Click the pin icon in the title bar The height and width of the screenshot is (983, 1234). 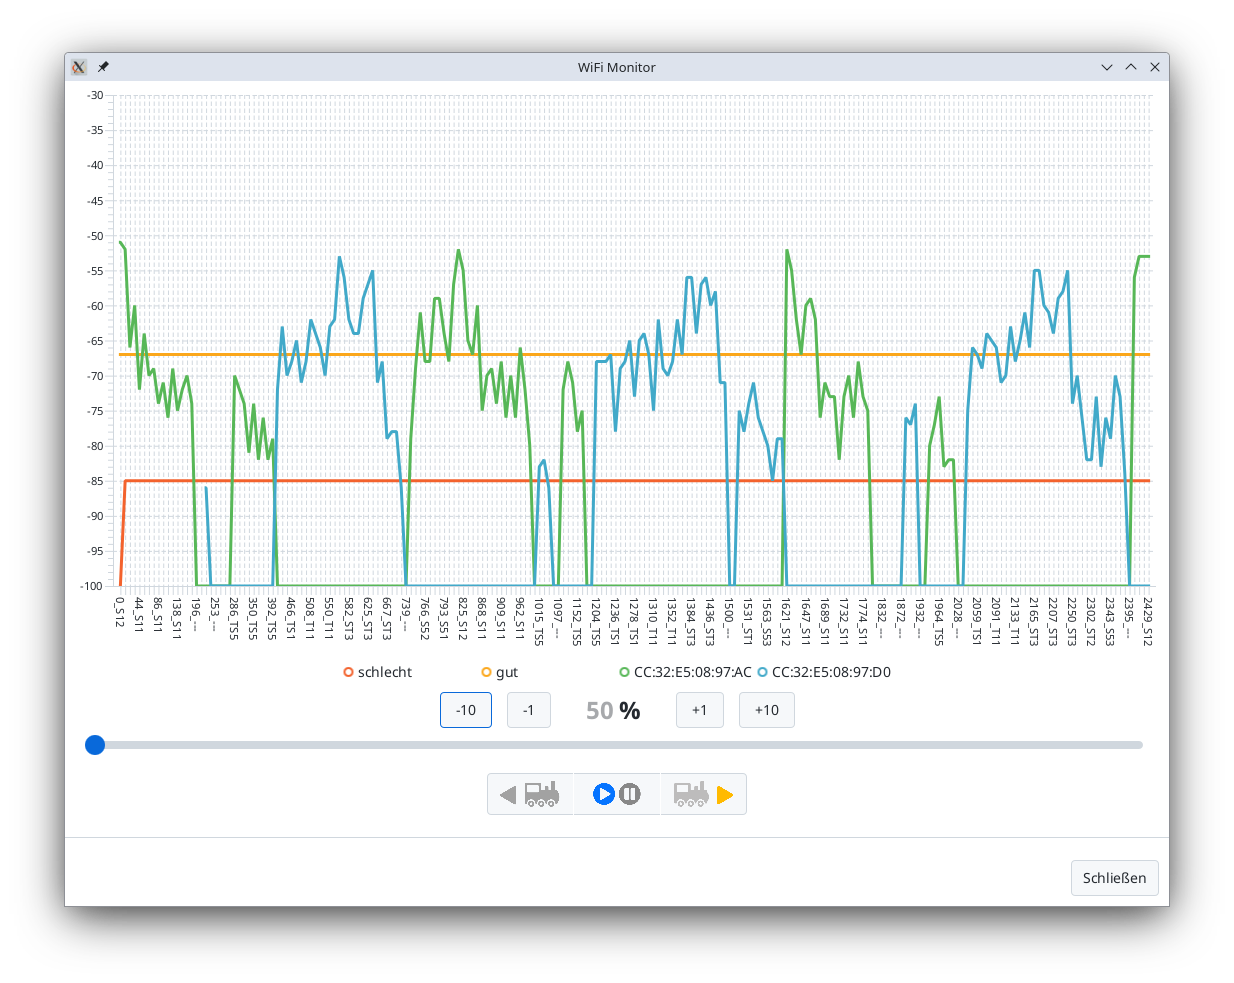101,67
